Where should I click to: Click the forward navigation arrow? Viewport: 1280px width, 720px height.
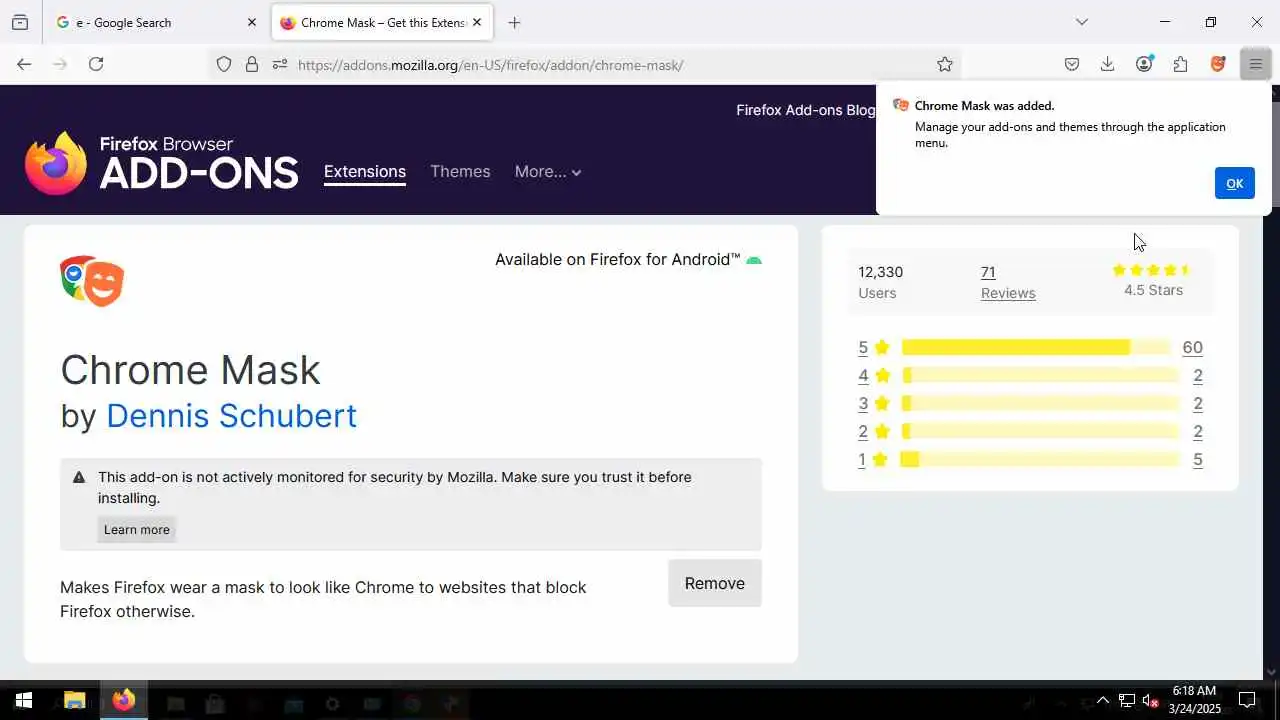(x=60, y=64)
